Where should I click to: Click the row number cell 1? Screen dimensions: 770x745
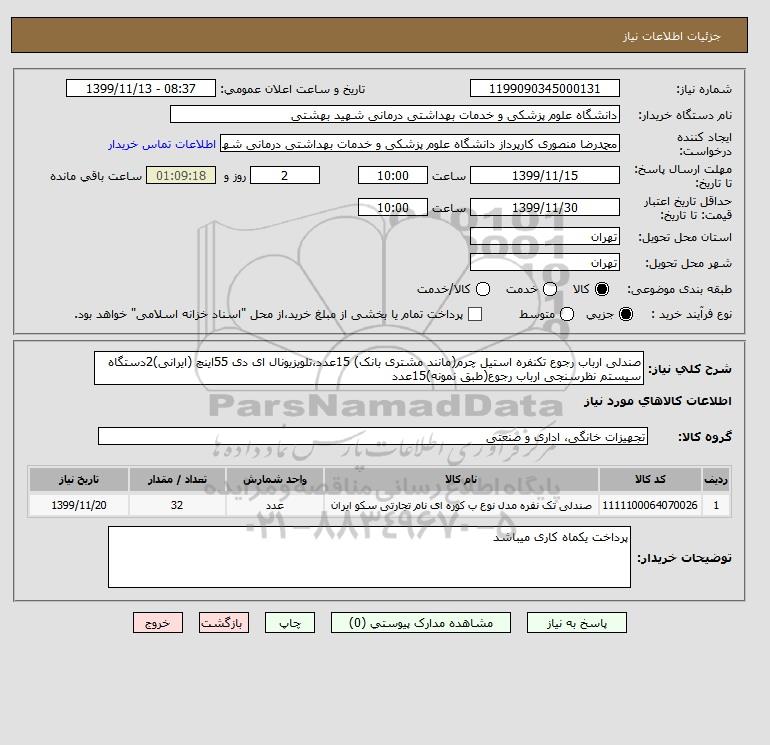point(716,505)
